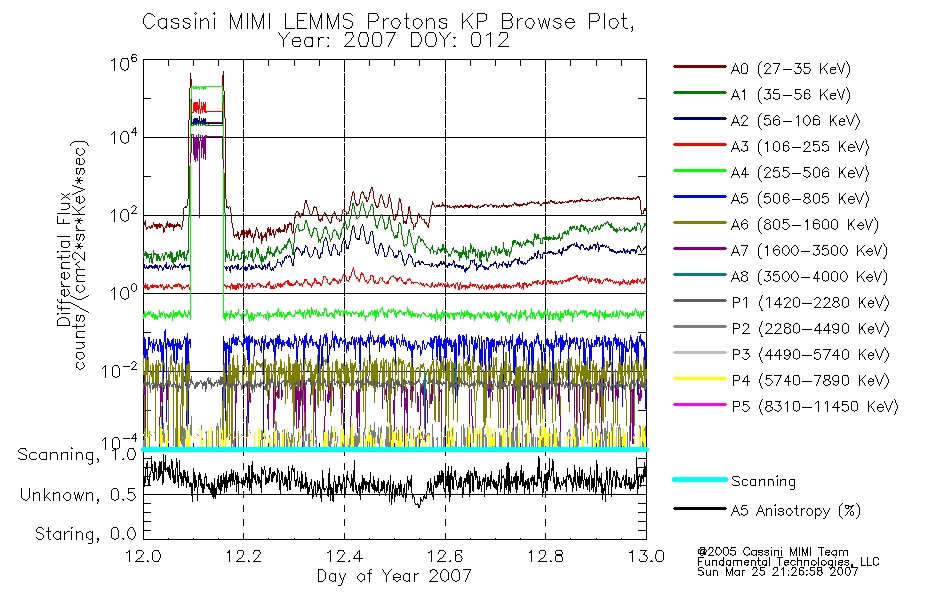Click the 12.8 x-axis tick label

(545, 556)
